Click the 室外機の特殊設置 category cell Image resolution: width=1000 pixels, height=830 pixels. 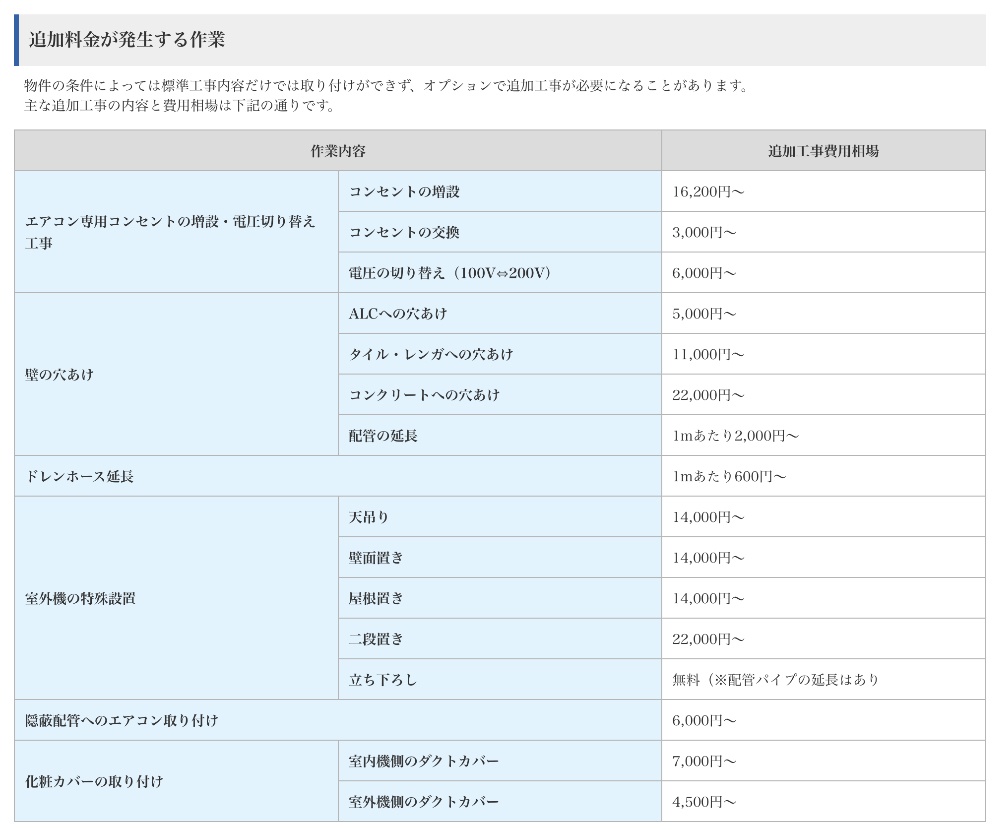80,598
